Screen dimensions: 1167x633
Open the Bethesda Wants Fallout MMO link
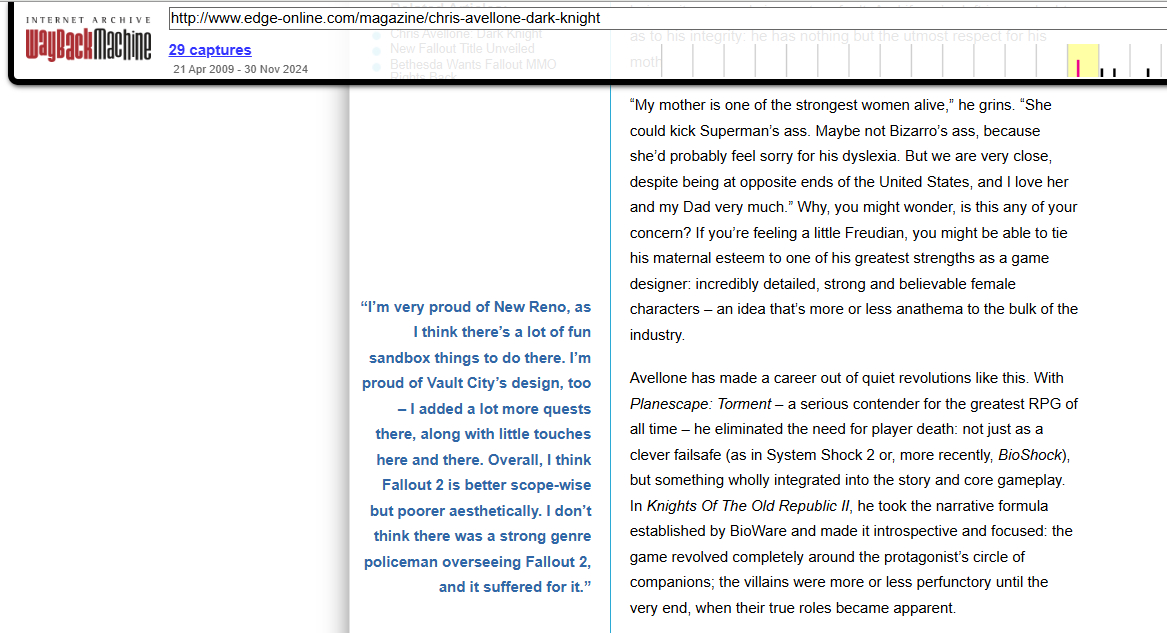pos(473,64)
